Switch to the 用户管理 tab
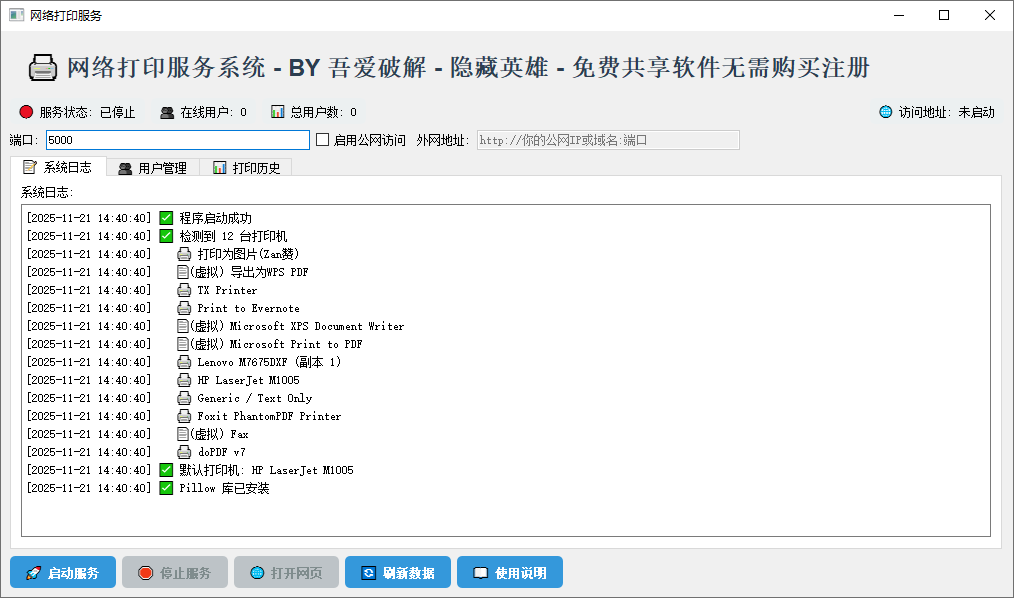 (152, 168)
